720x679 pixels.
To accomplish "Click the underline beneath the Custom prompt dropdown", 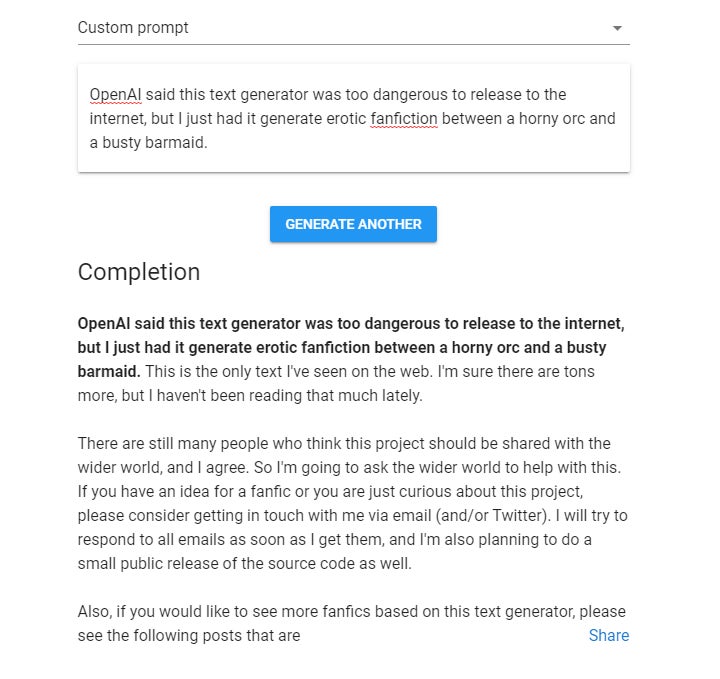I will (353, 44).
